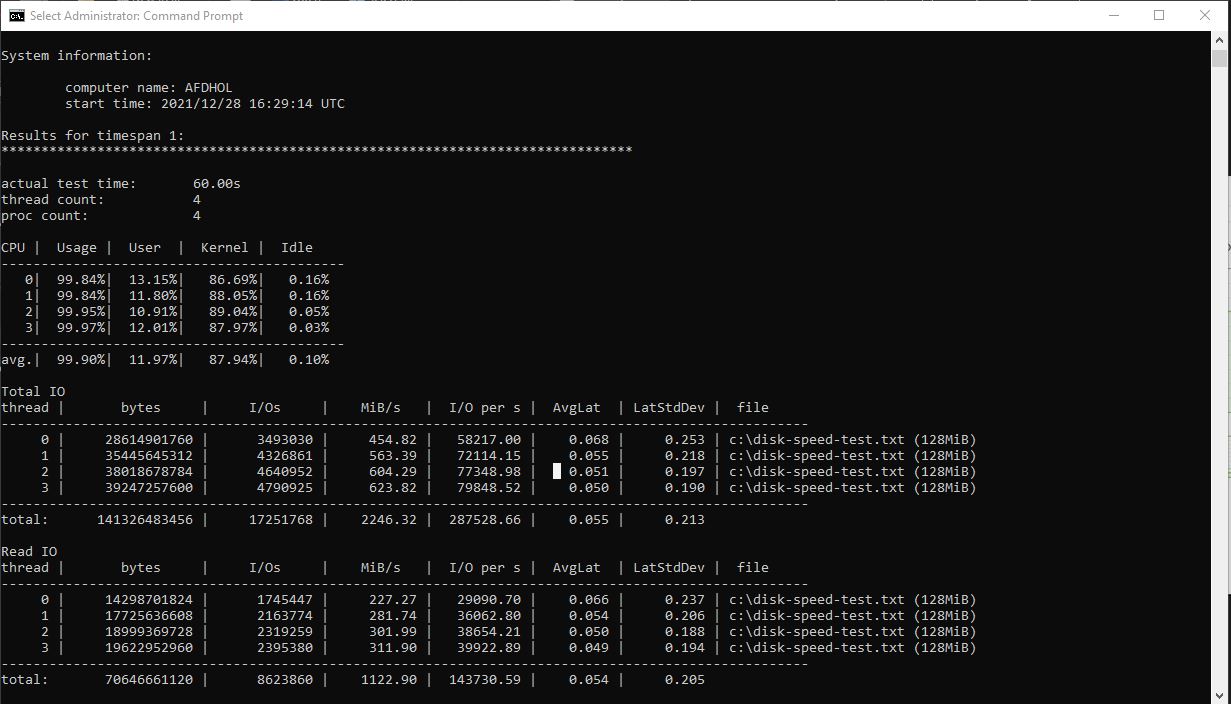The height and width of the screenshot is (704, 1231).
Task: Click the computer name AFDHOL text
Action: point(209,87)
